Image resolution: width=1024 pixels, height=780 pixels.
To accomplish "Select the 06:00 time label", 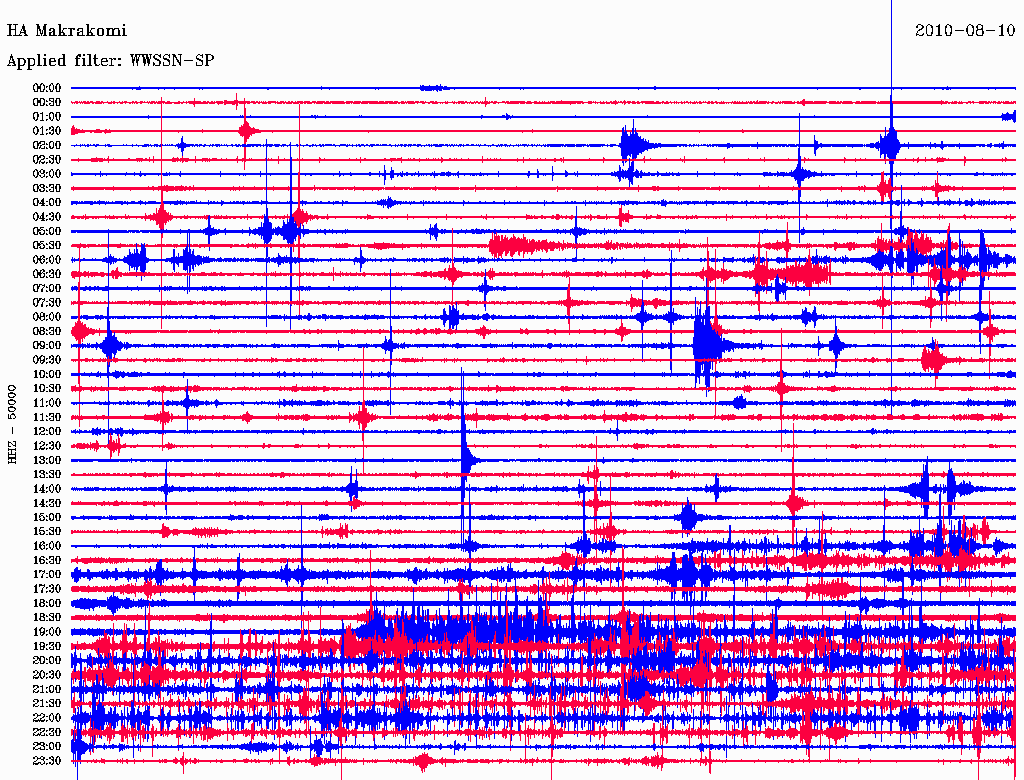I will (x=46, y=260).
